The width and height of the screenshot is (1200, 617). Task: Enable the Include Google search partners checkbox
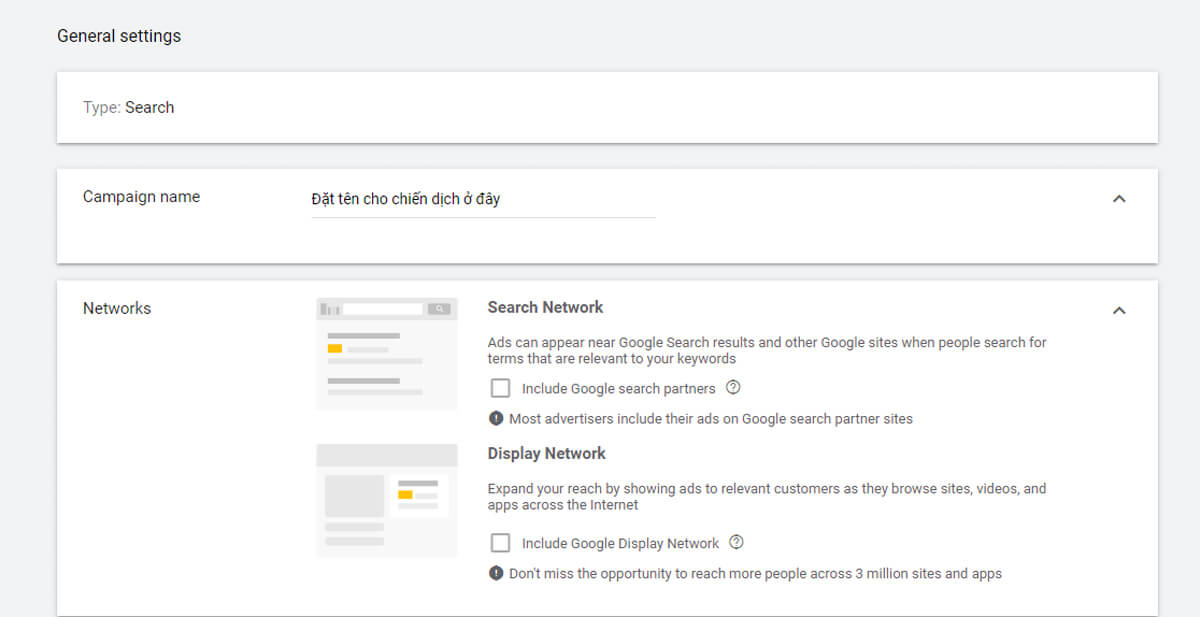[500, 388]
